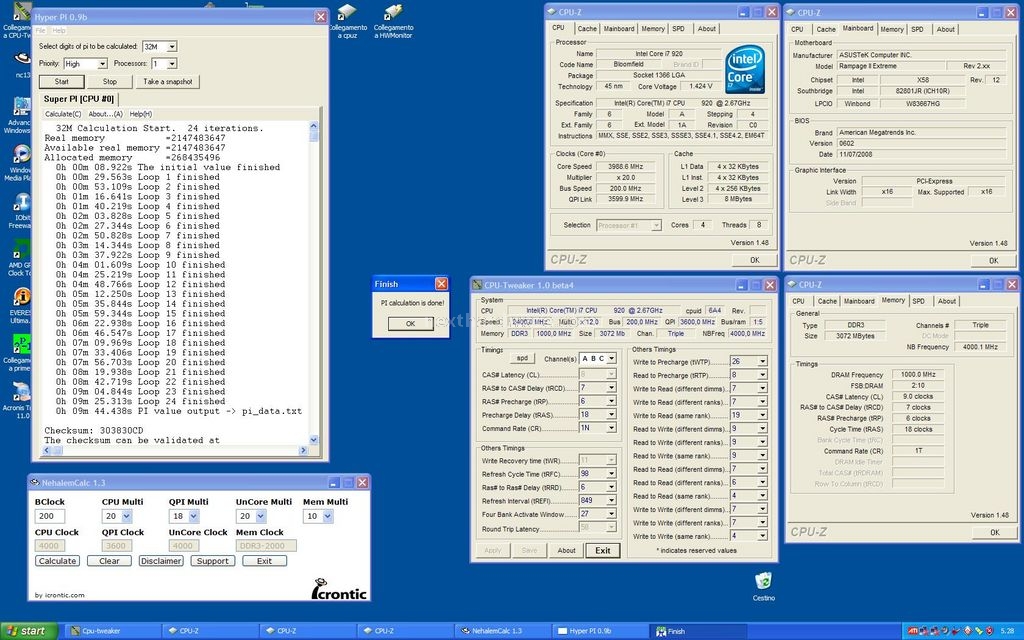
Task: Open the Advanced Windows desktop icon
Action: pyautogui.click(x=20, y=116)
